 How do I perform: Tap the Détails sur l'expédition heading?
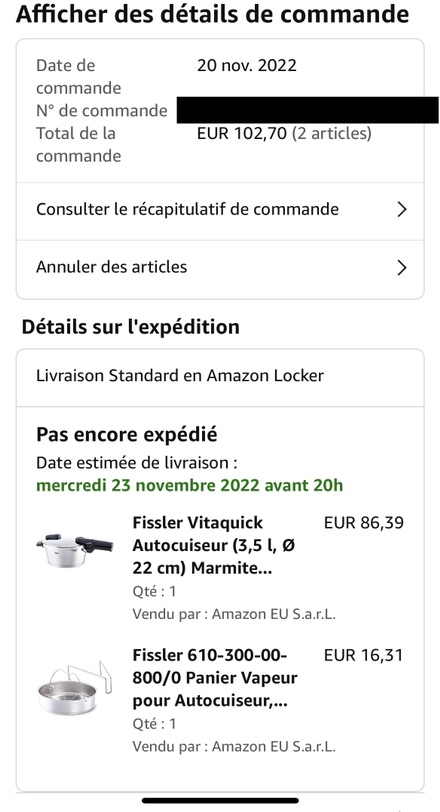pyautogui.click(x=130, y=327)
